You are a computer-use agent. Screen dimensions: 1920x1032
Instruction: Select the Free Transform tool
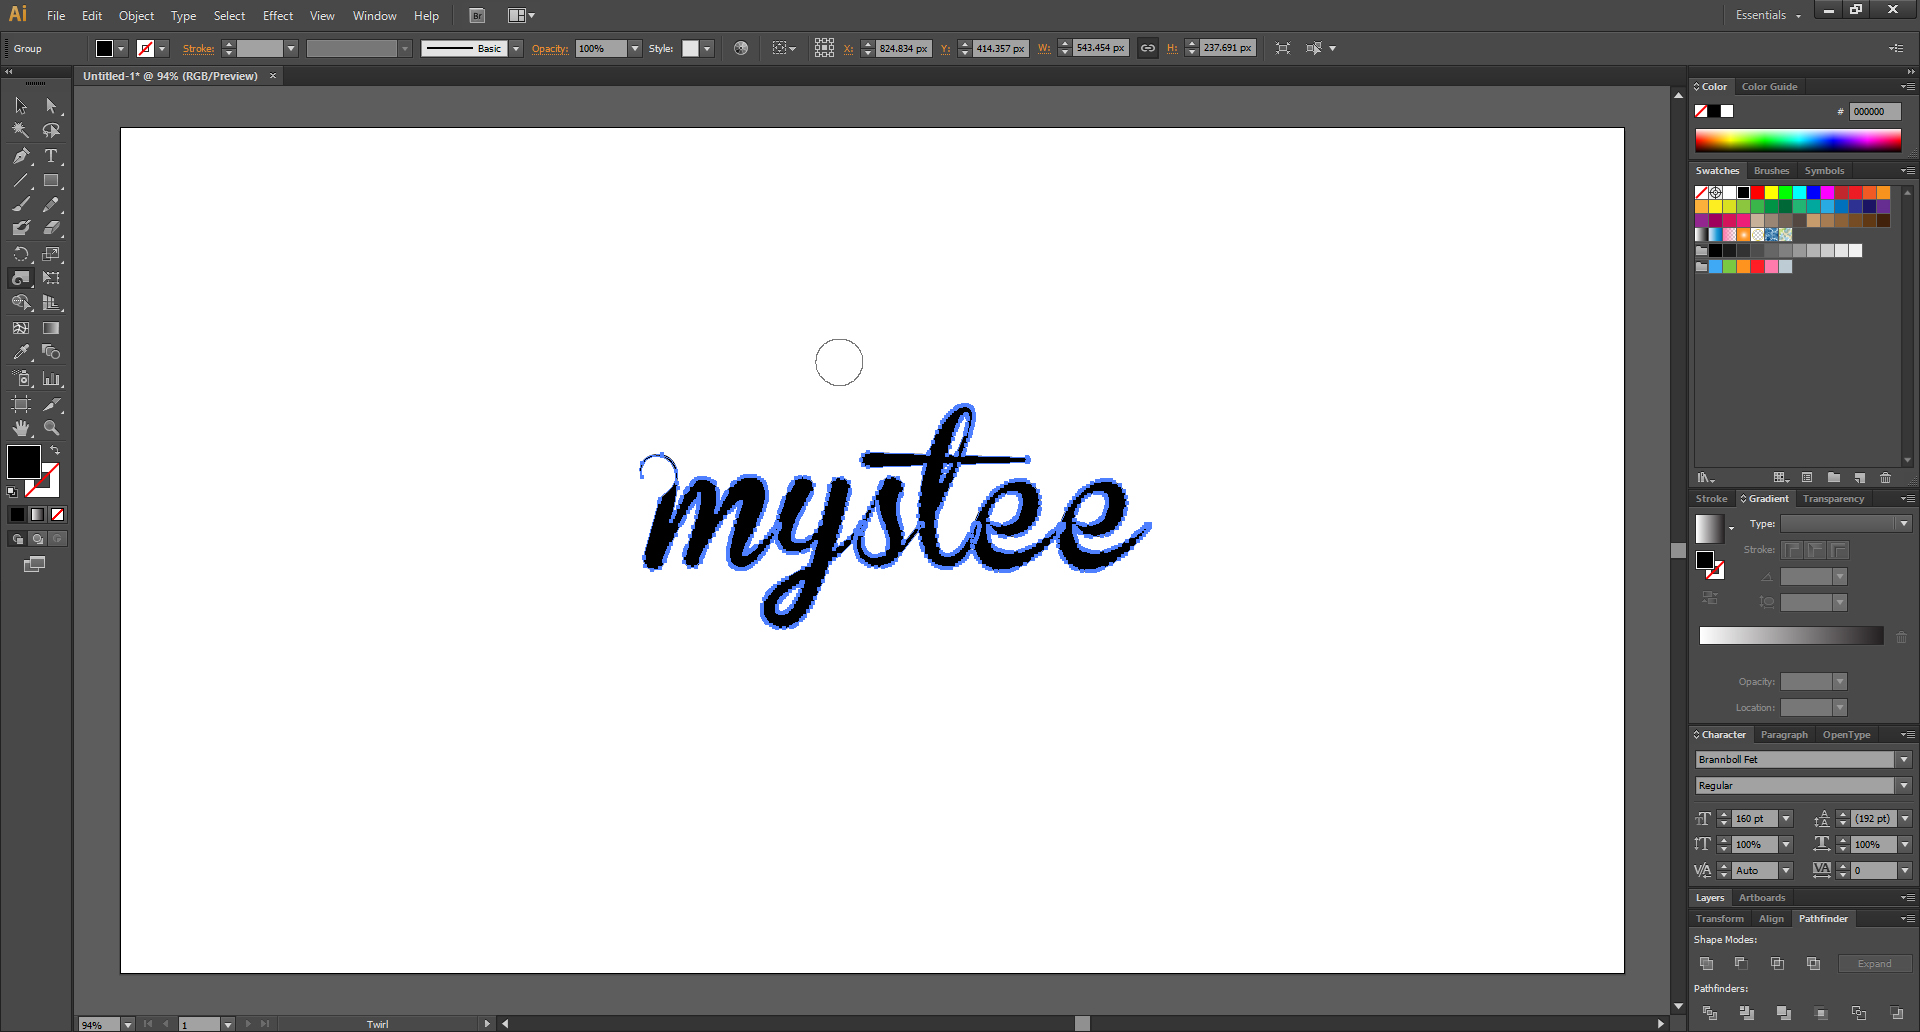51,278
